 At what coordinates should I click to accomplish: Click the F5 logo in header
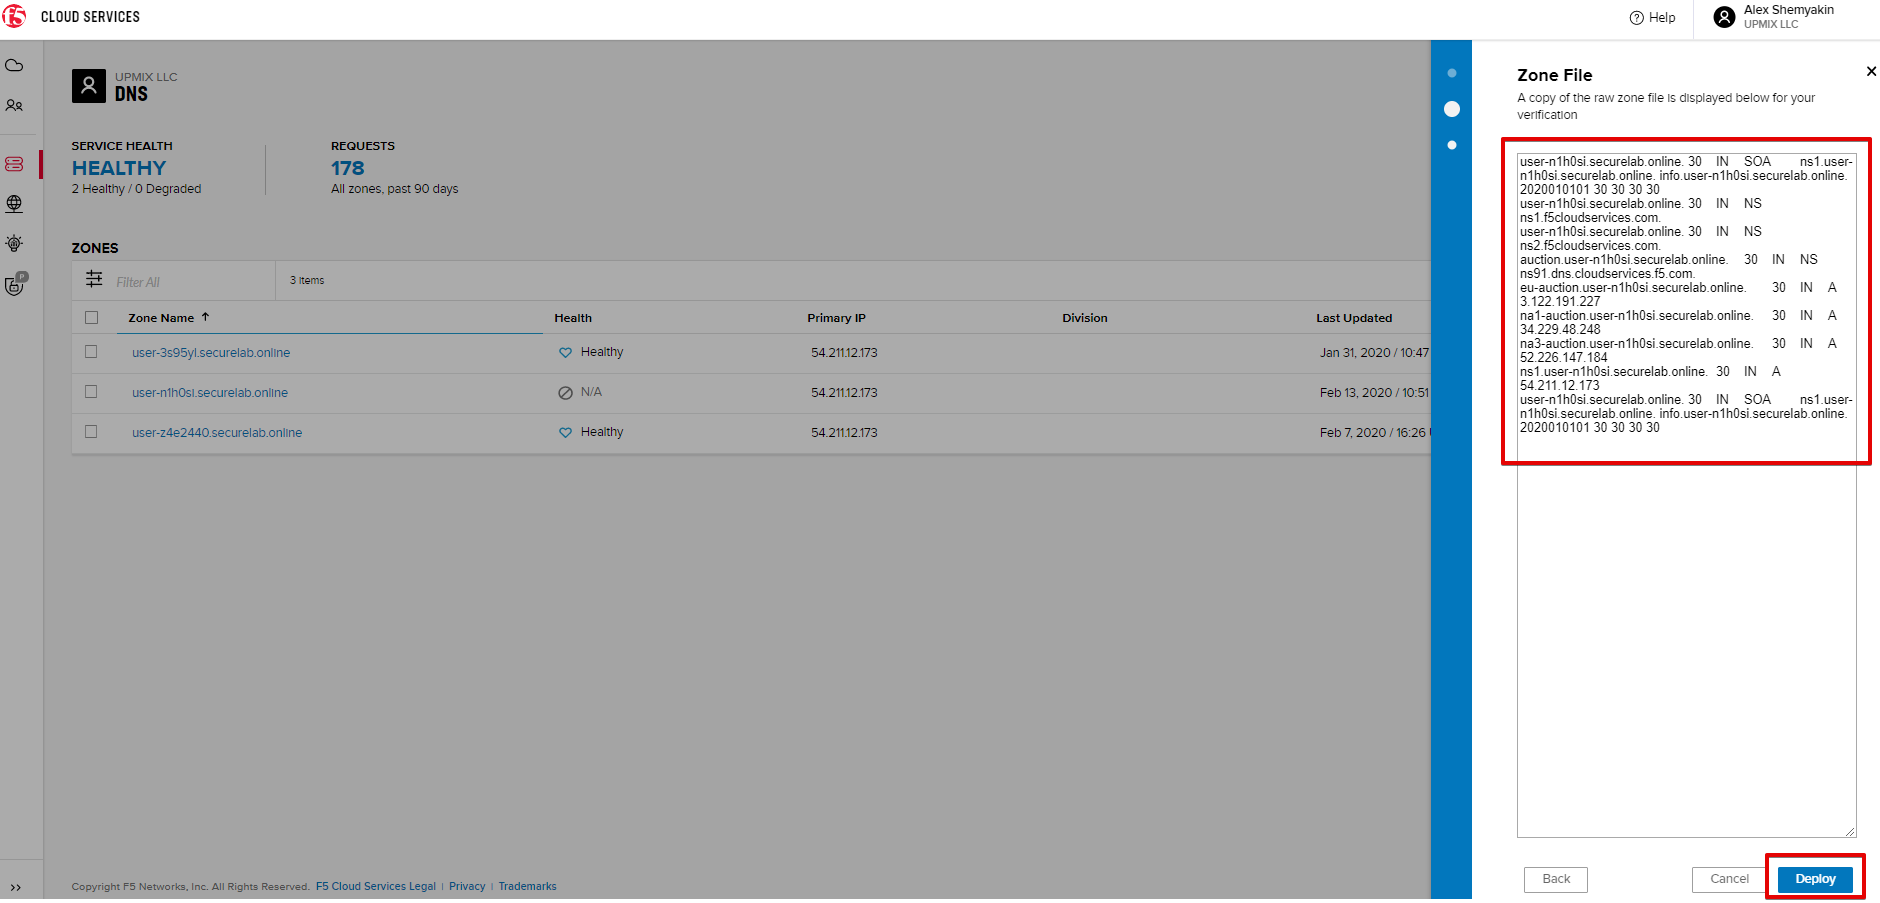tap(15, 16)
